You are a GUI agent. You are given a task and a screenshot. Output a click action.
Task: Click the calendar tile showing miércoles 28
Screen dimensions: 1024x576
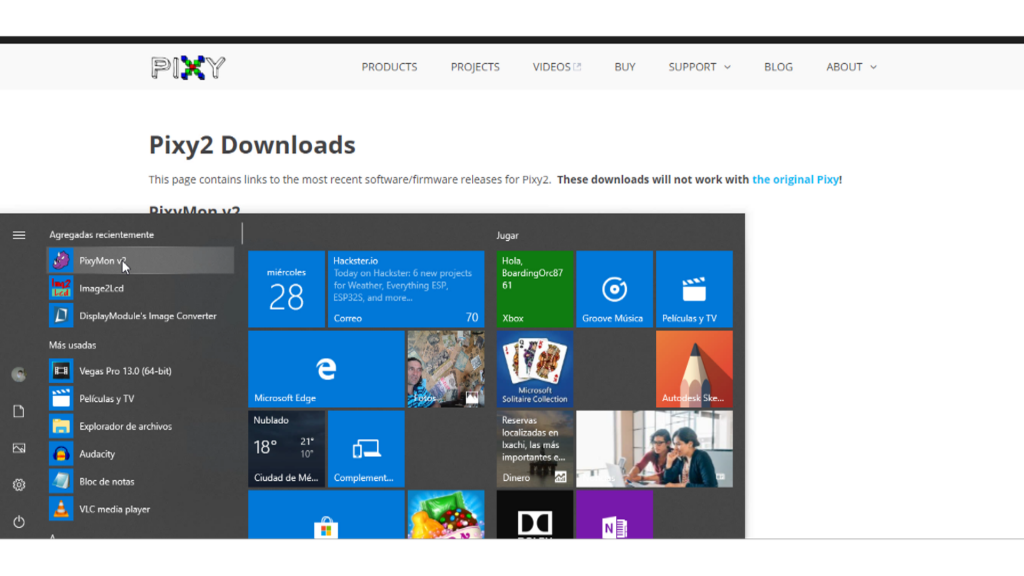click(286, 289)
